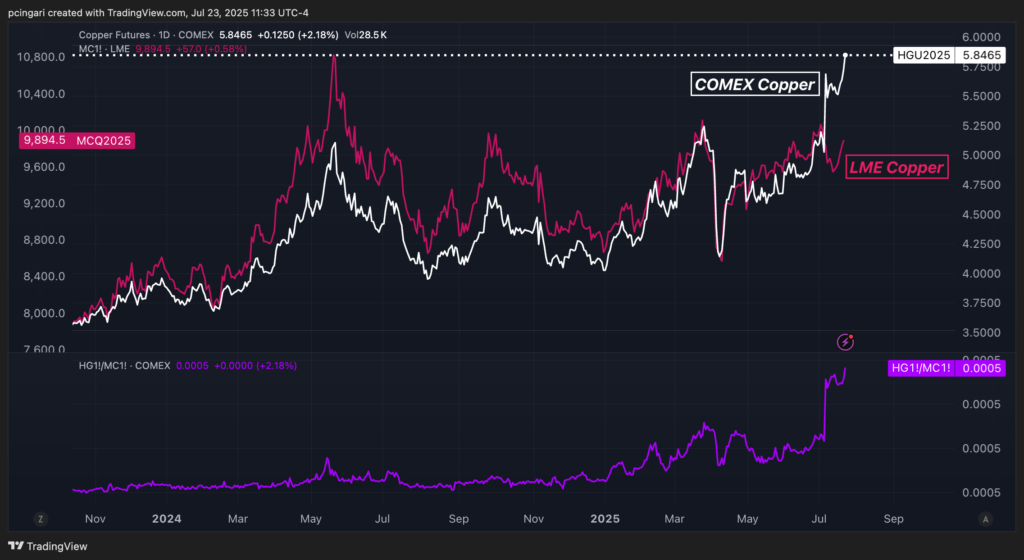Click the 10,400.0 value on left price axis
Viewport: 1024px width, 560px height.
pyautogui.click(x=41, y=94)
